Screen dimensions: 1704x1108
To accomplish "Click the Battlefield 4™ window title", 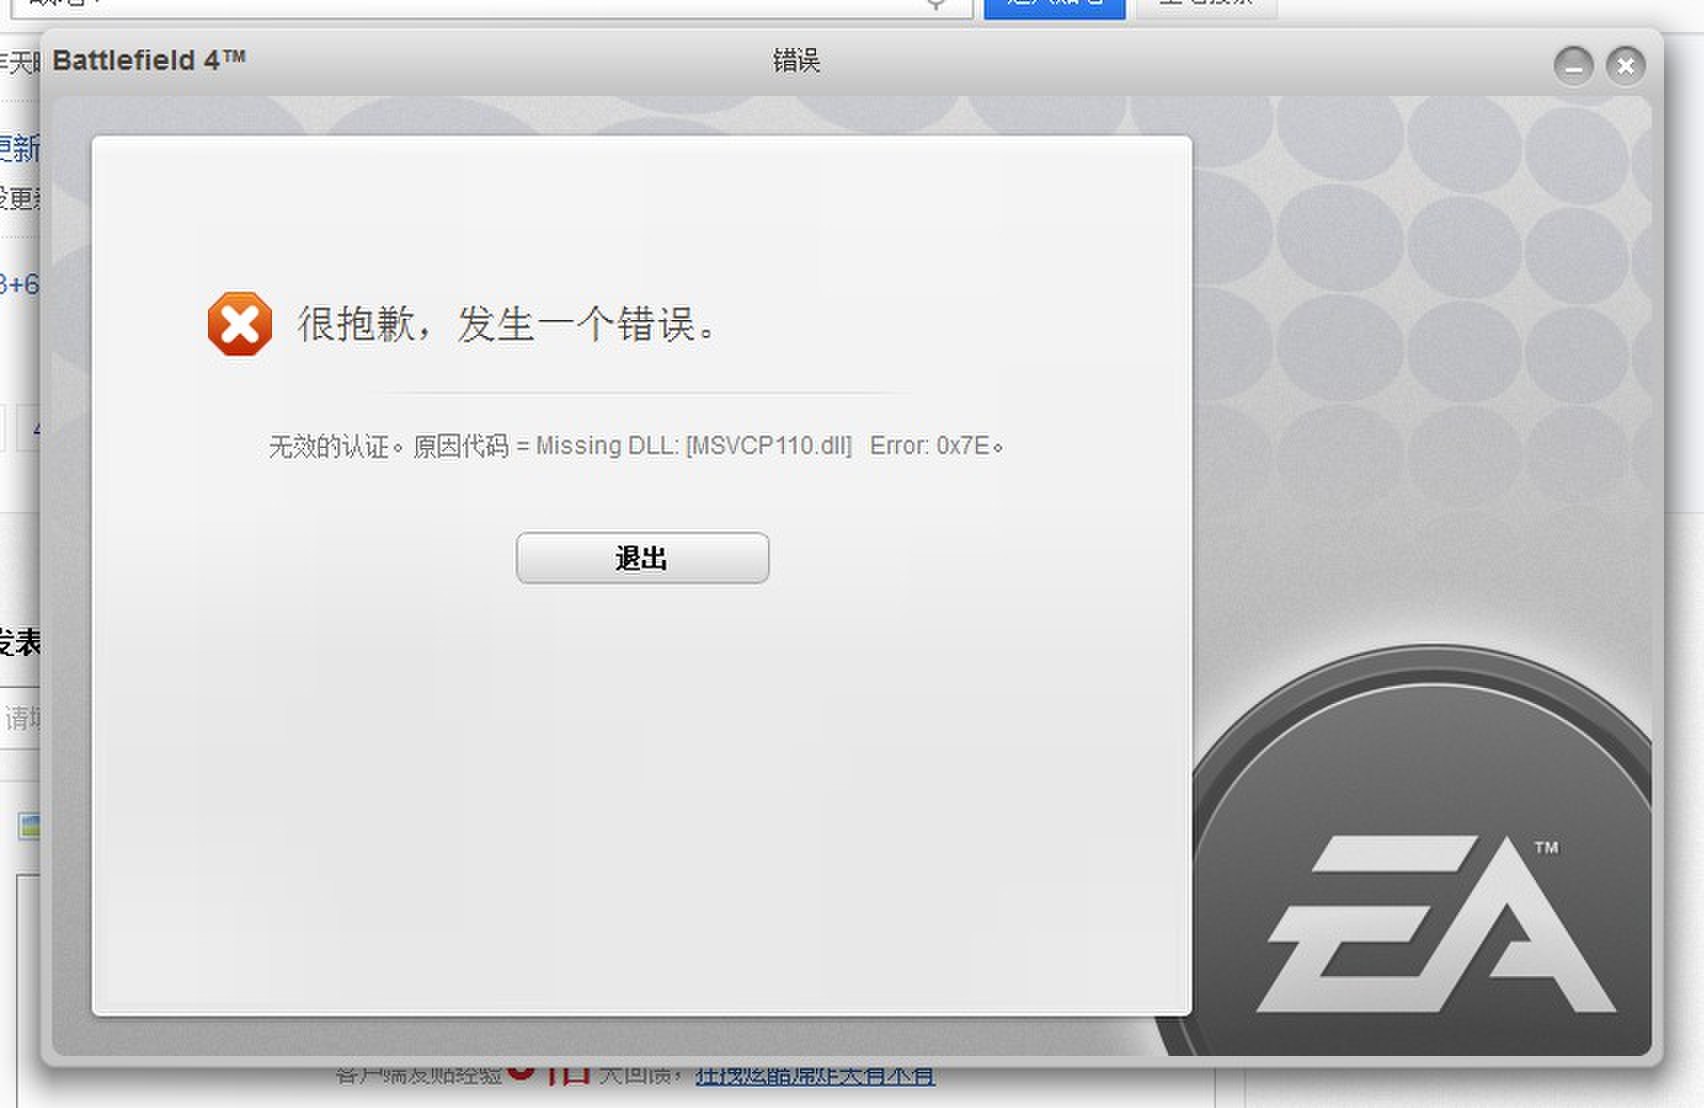I will point(149,60).
